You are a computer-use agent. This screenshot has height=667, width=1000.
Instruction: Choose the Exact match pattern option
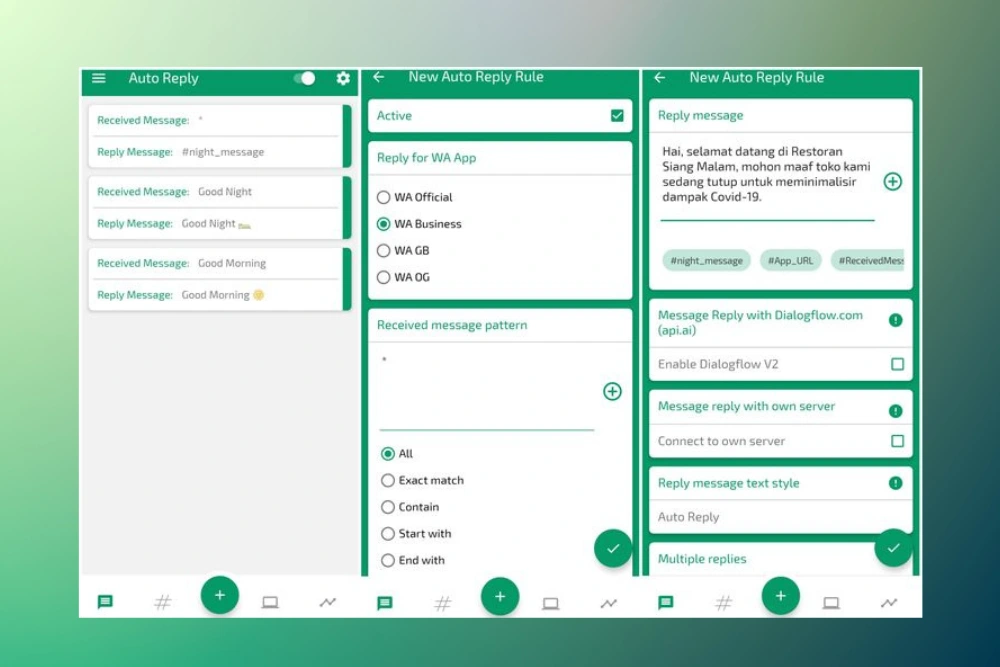388,480
